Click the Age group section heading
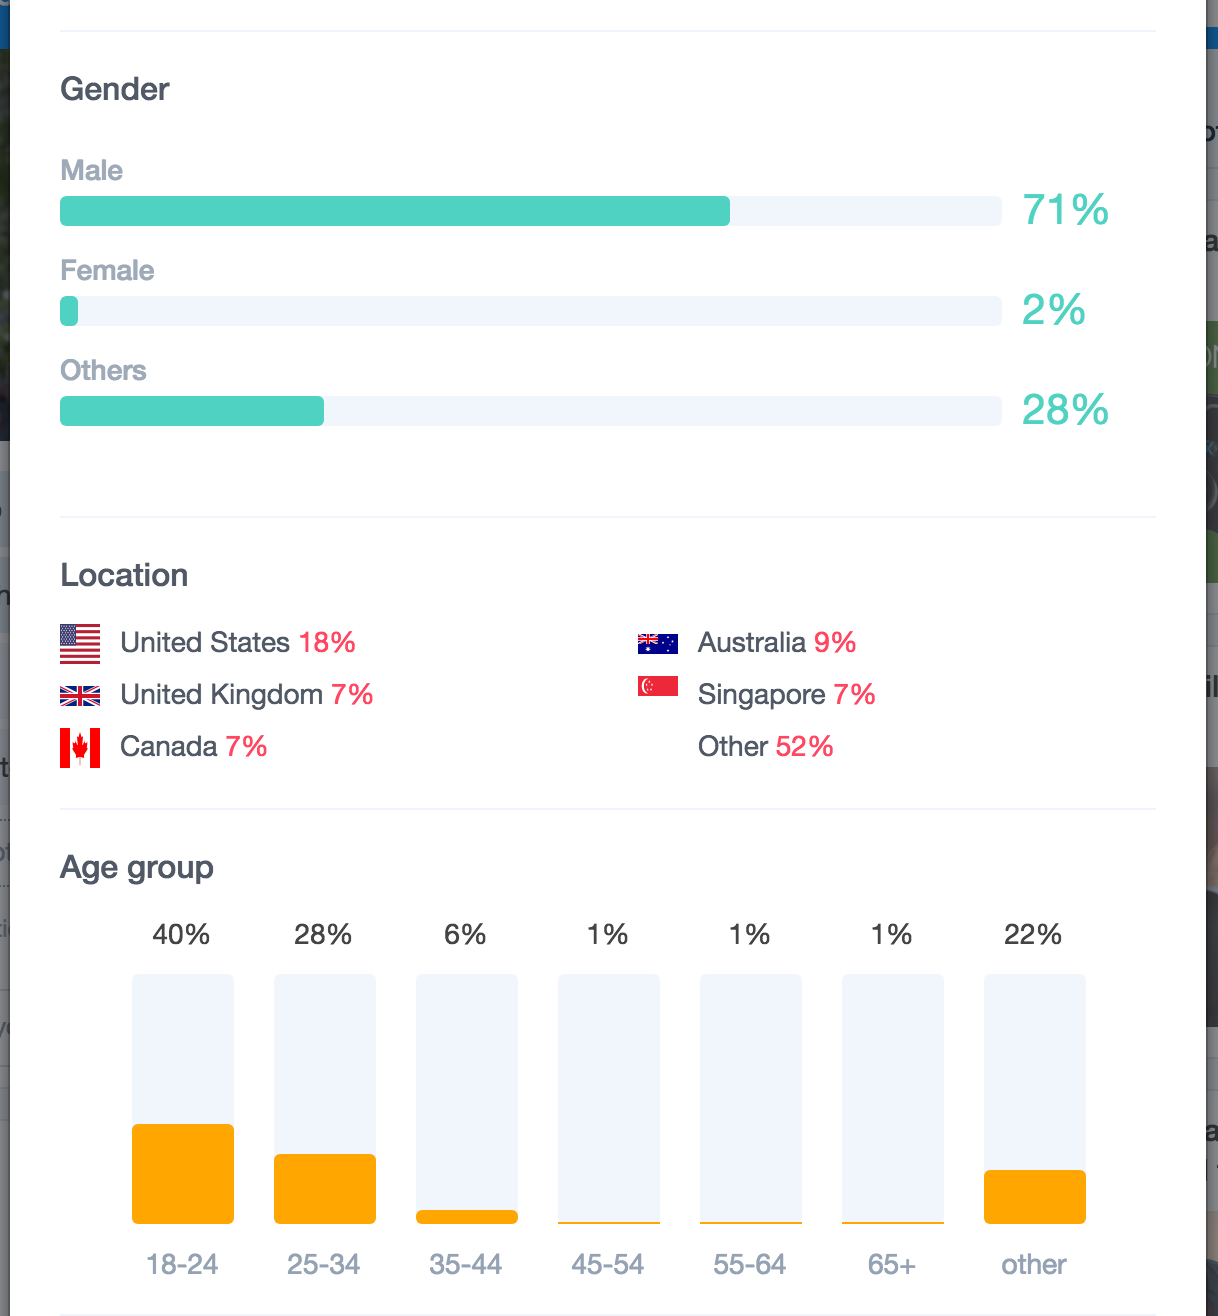Viewport: 1218px width, 1316px height. (x=137, y=867)
